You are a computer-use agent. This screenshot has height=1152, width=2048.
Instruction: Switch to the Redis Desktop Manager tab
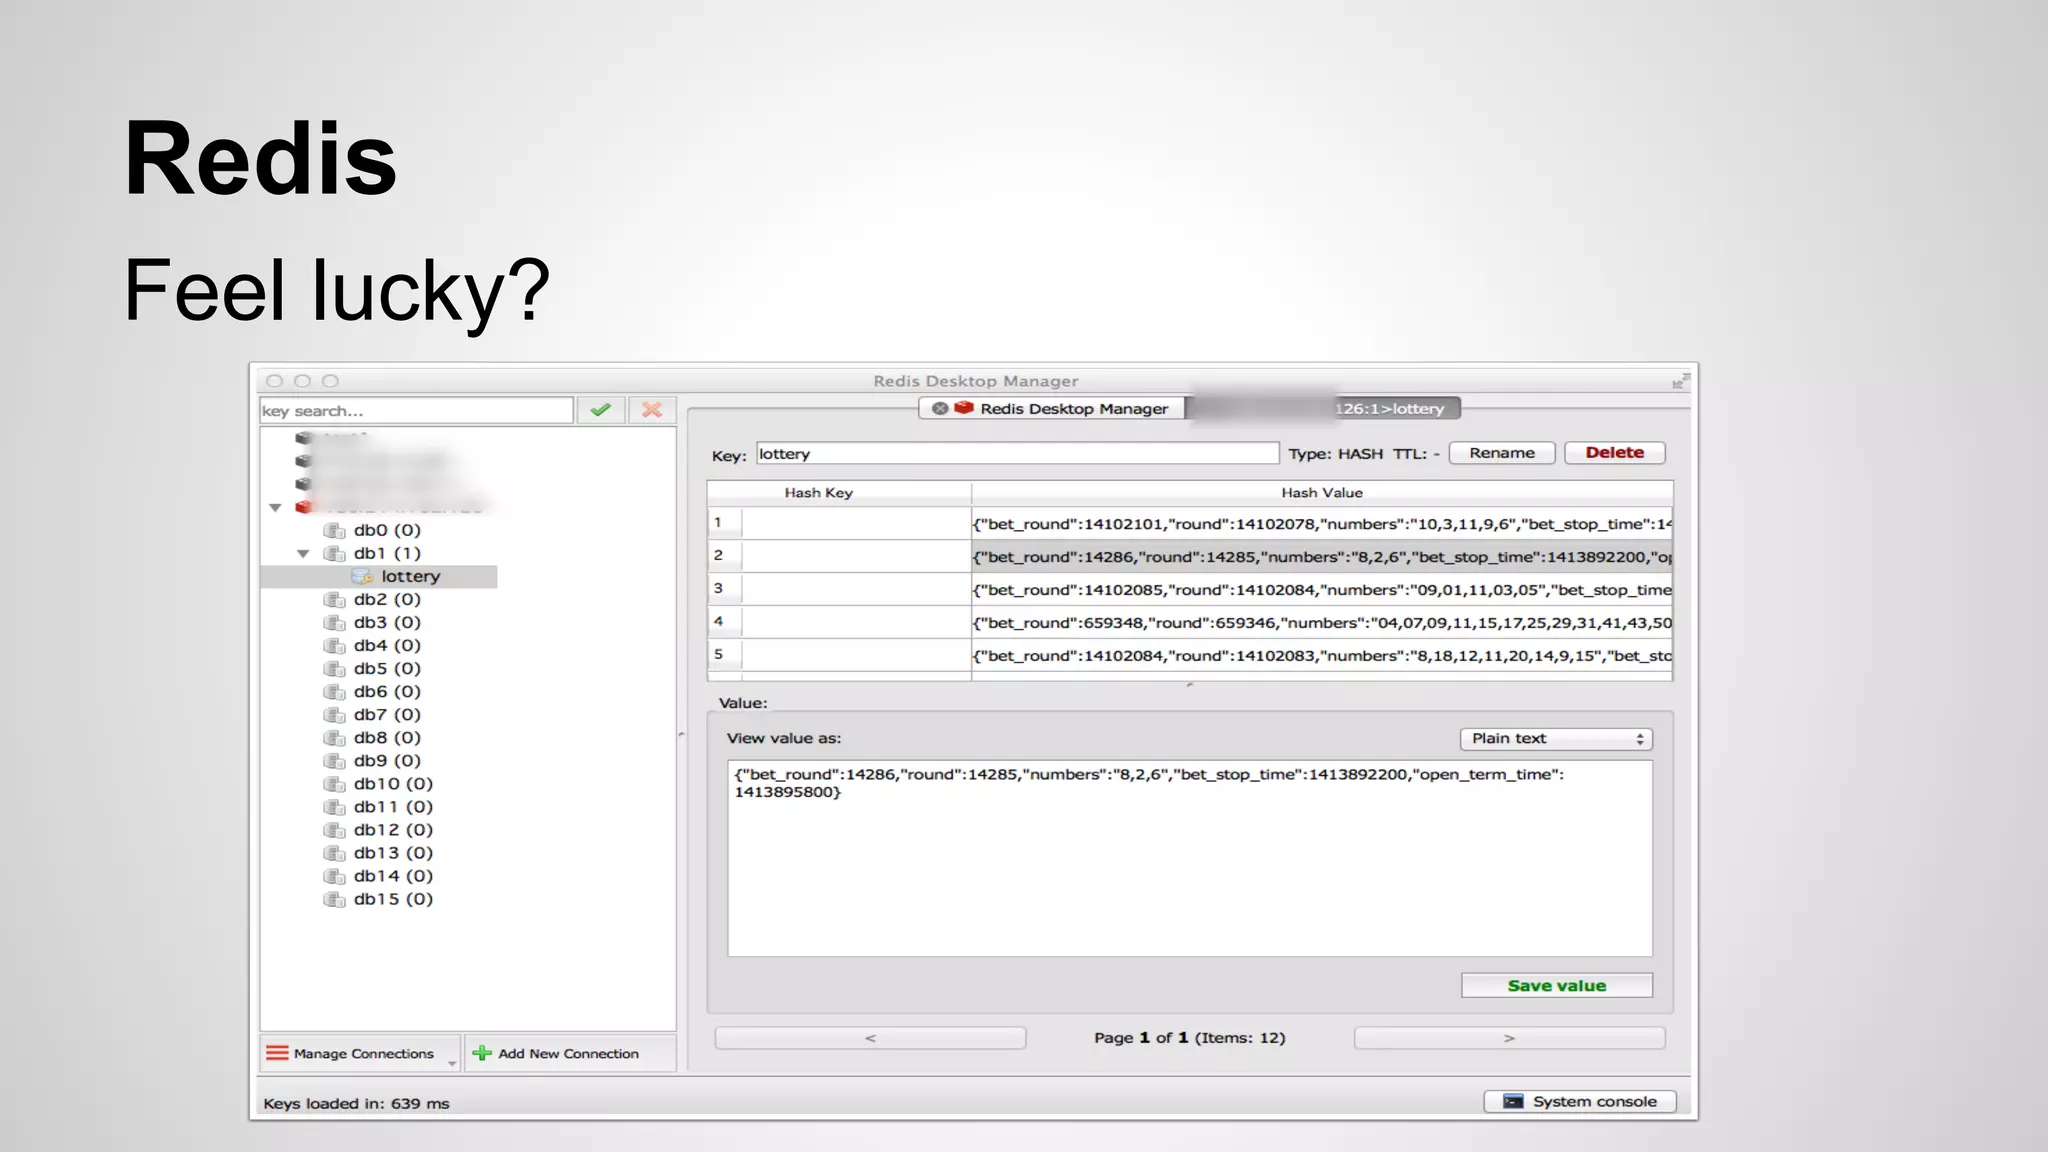click(1051, 408)
